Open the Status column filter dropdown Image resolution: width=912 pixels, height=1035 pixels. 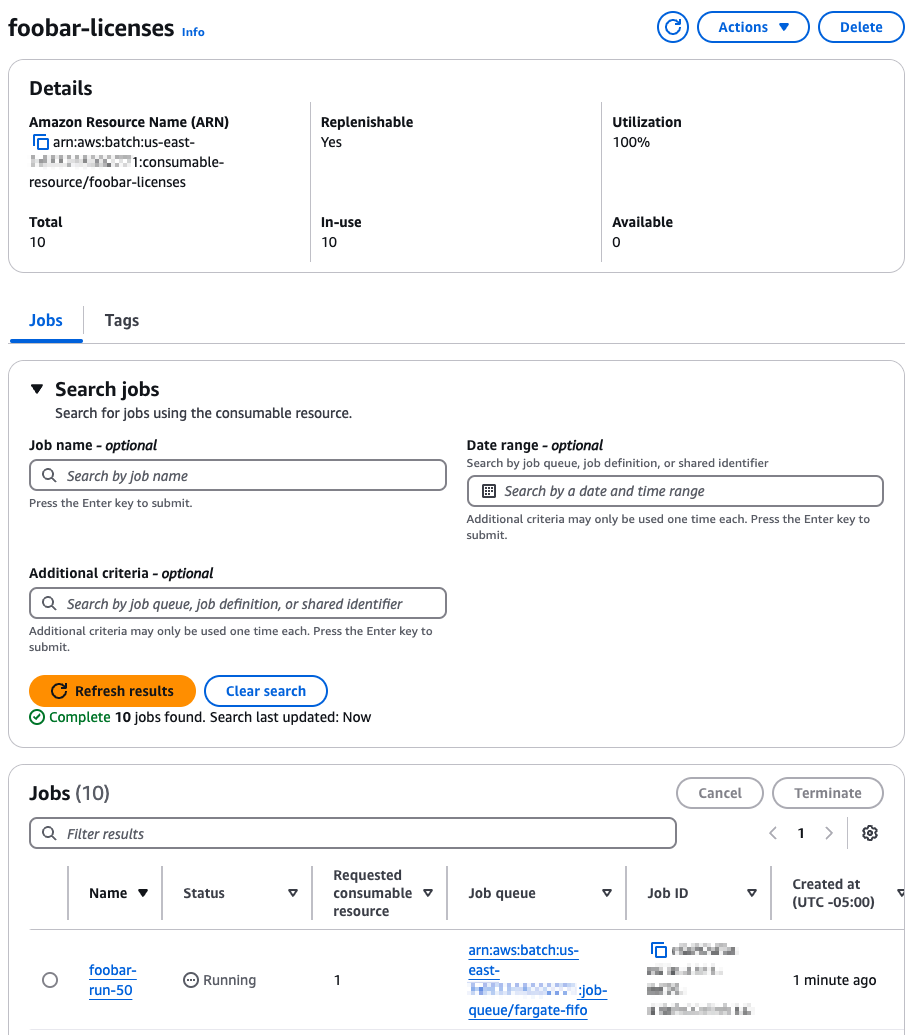(x=293, y=893)
